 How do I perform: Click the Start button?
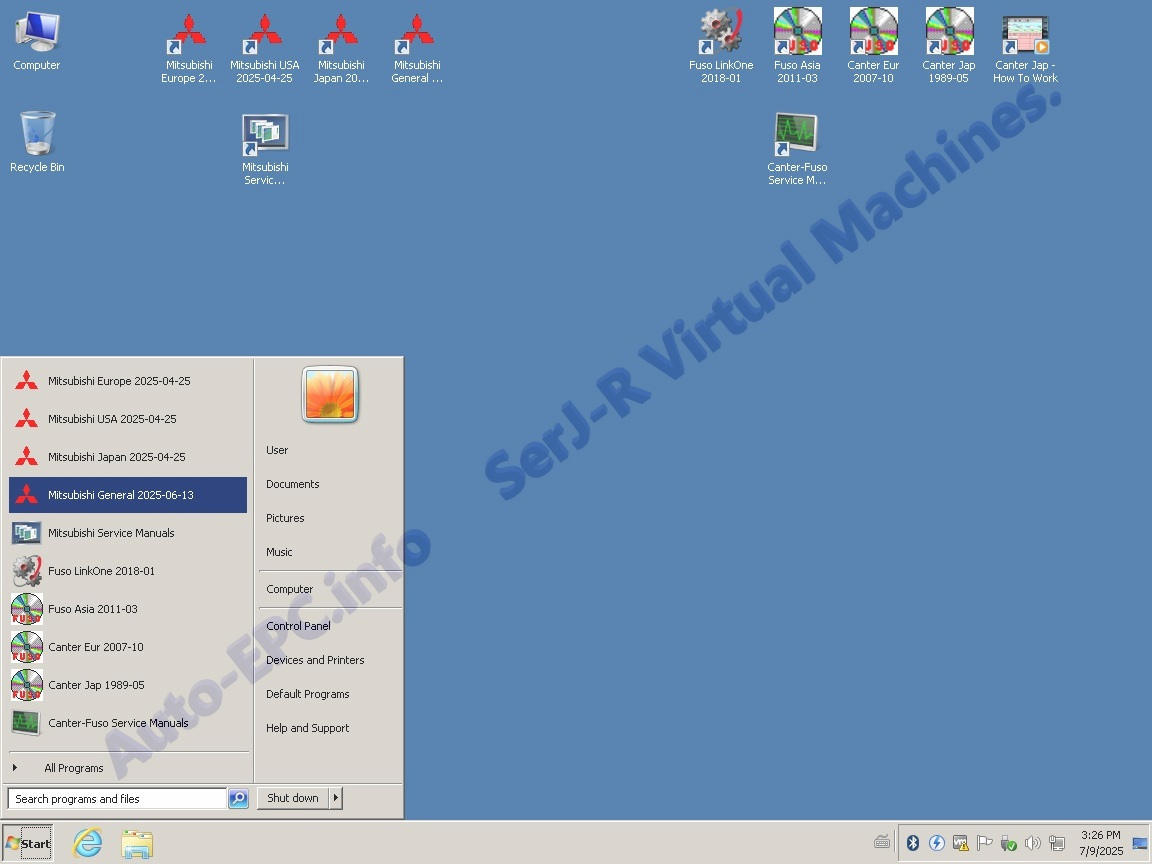coord(28,843)
